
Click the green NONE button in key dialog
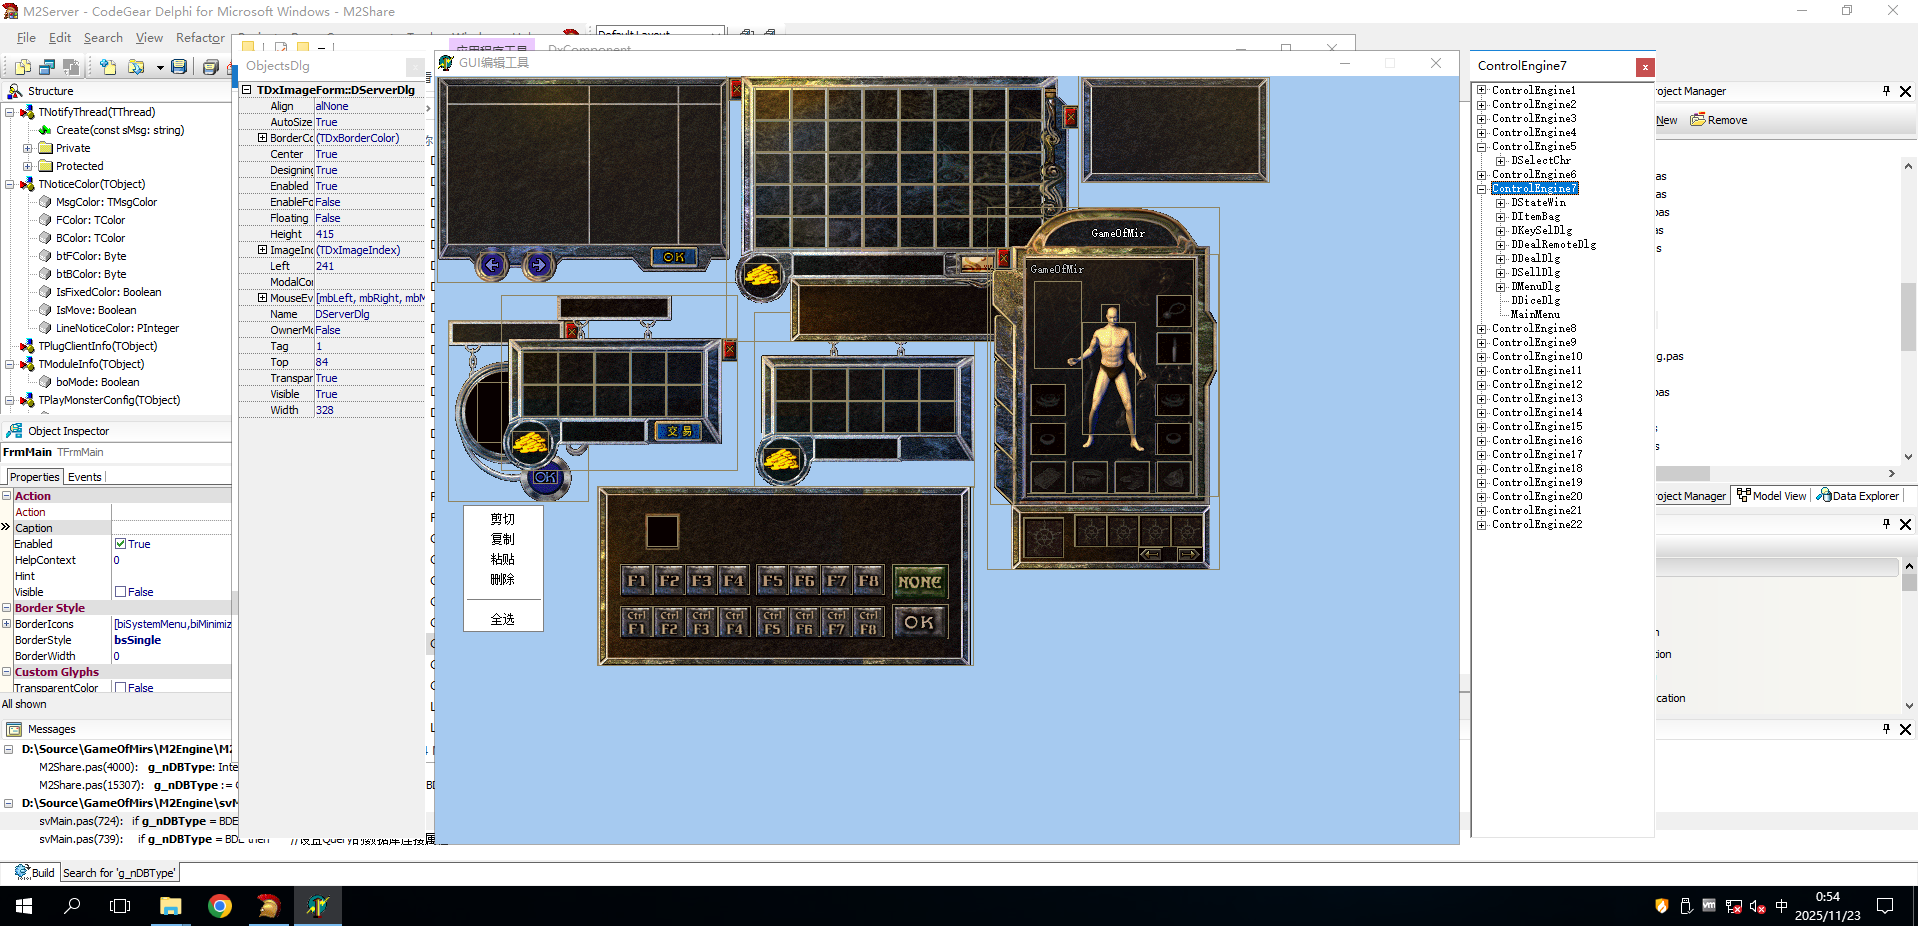(919, 581)
